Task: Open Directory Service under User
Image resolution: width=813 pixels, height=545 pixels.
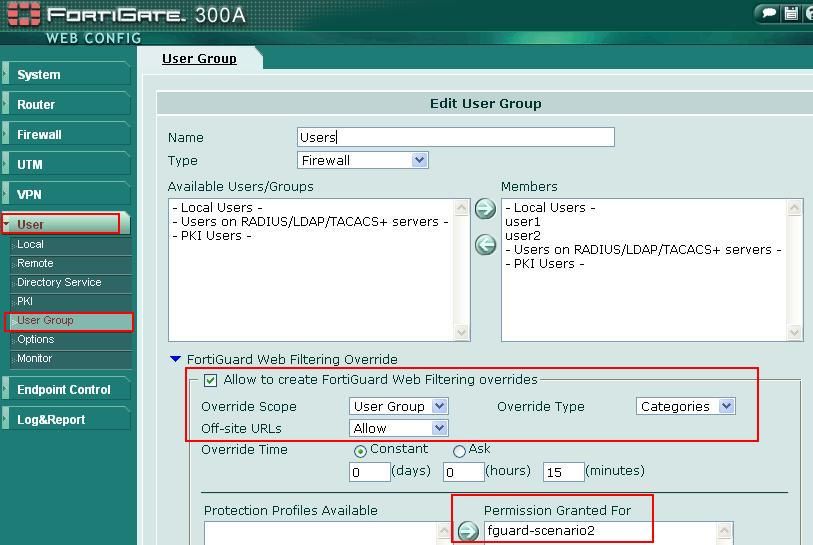Action: click(x=59, y=282)
